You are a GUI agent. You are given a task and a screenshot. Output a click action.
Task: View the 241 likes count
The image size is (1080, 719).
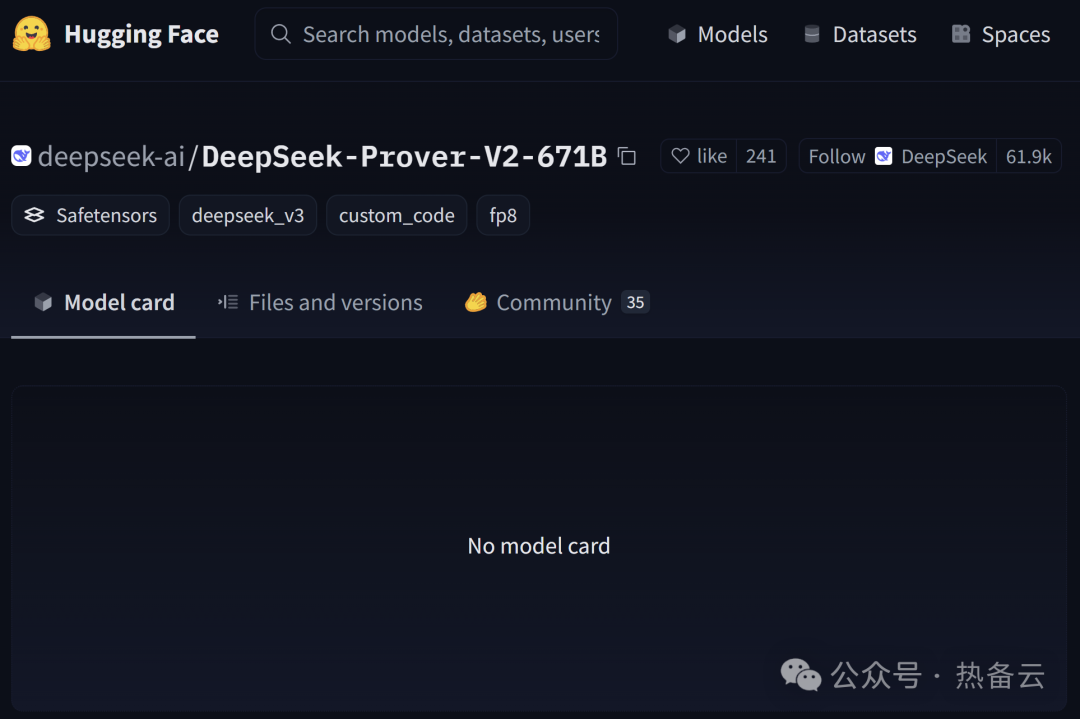[x=761, y=156]
